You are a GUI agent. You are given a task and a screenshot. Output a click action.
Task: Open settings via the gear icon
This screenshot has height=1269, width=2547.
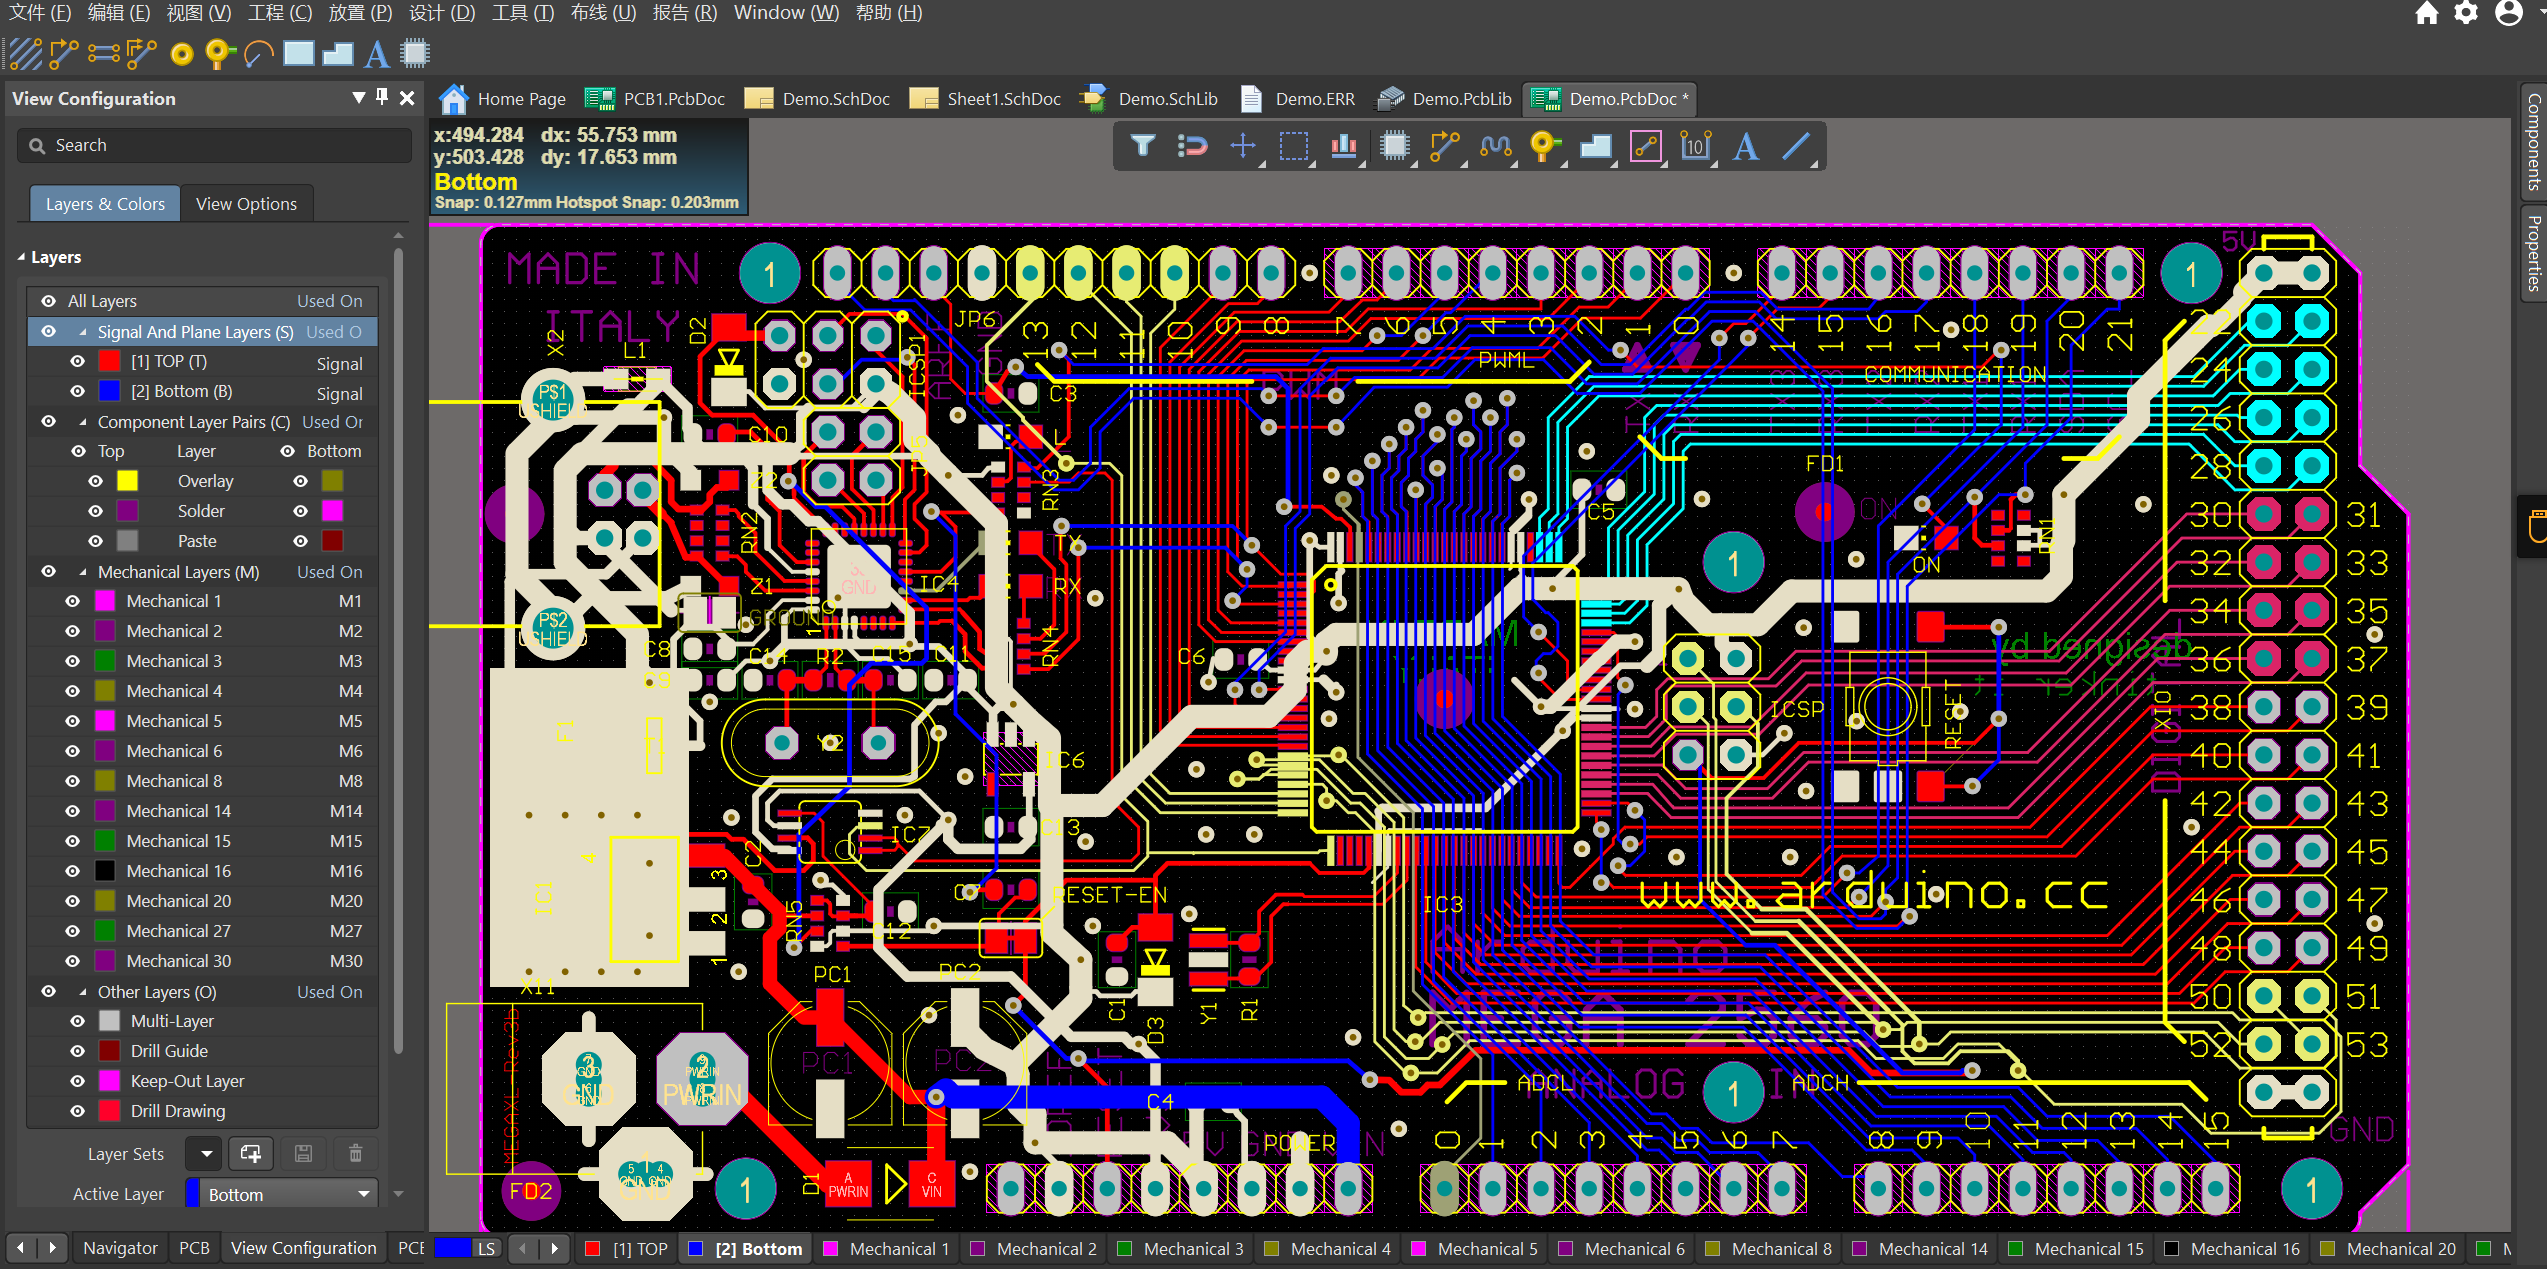2467,13
